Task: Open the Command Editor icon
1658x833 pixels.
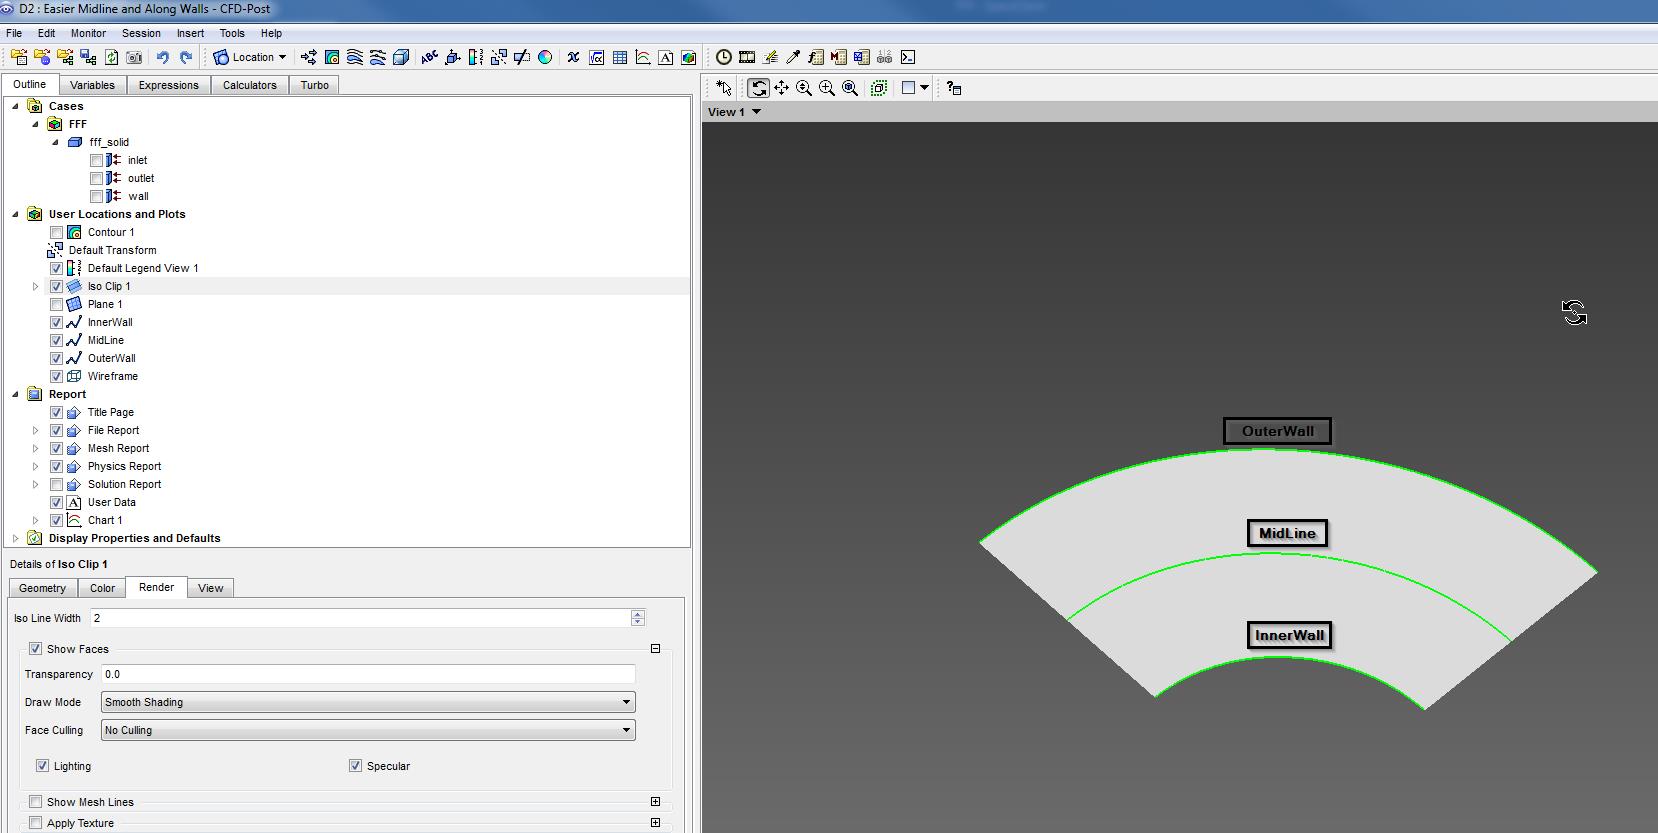Action: (x=908, y=57)
